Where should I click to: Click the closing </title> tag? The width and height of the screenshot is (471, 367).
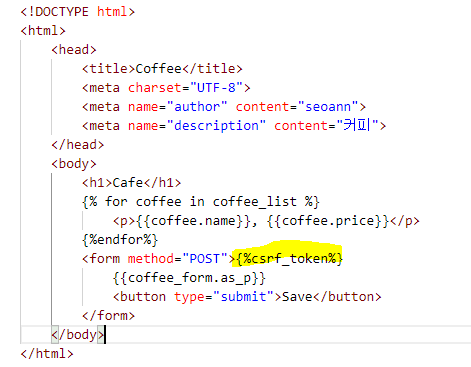tap(212, 69)
